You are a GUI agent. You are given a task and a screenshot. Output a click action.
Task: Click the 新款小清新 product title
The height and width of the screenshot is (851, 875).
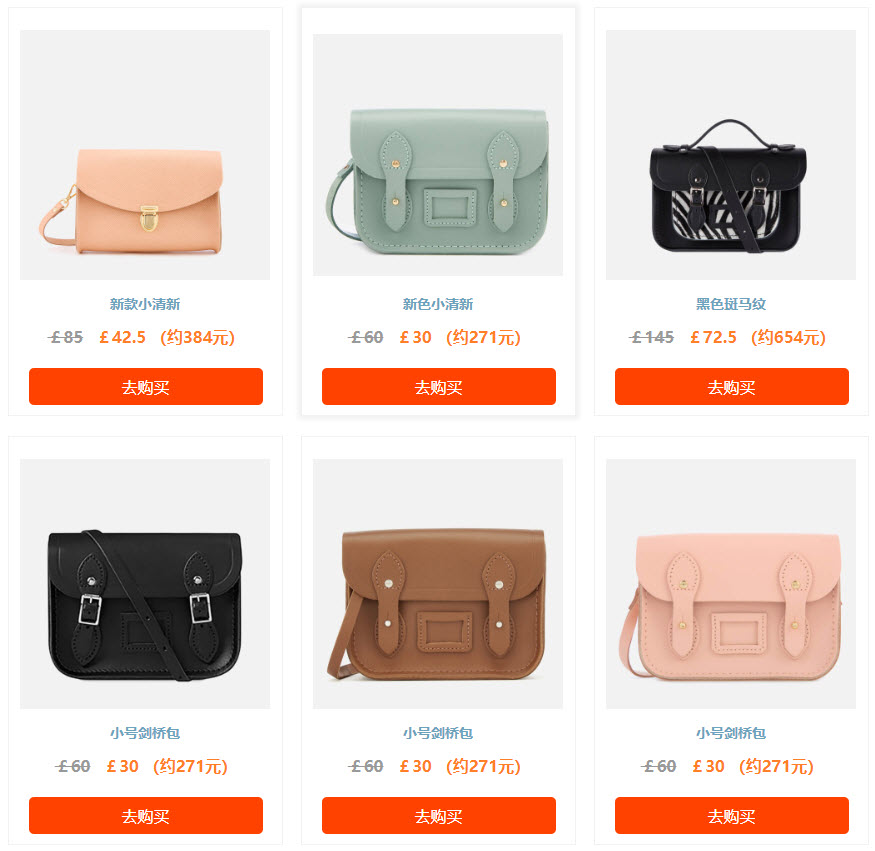(145, 304)
